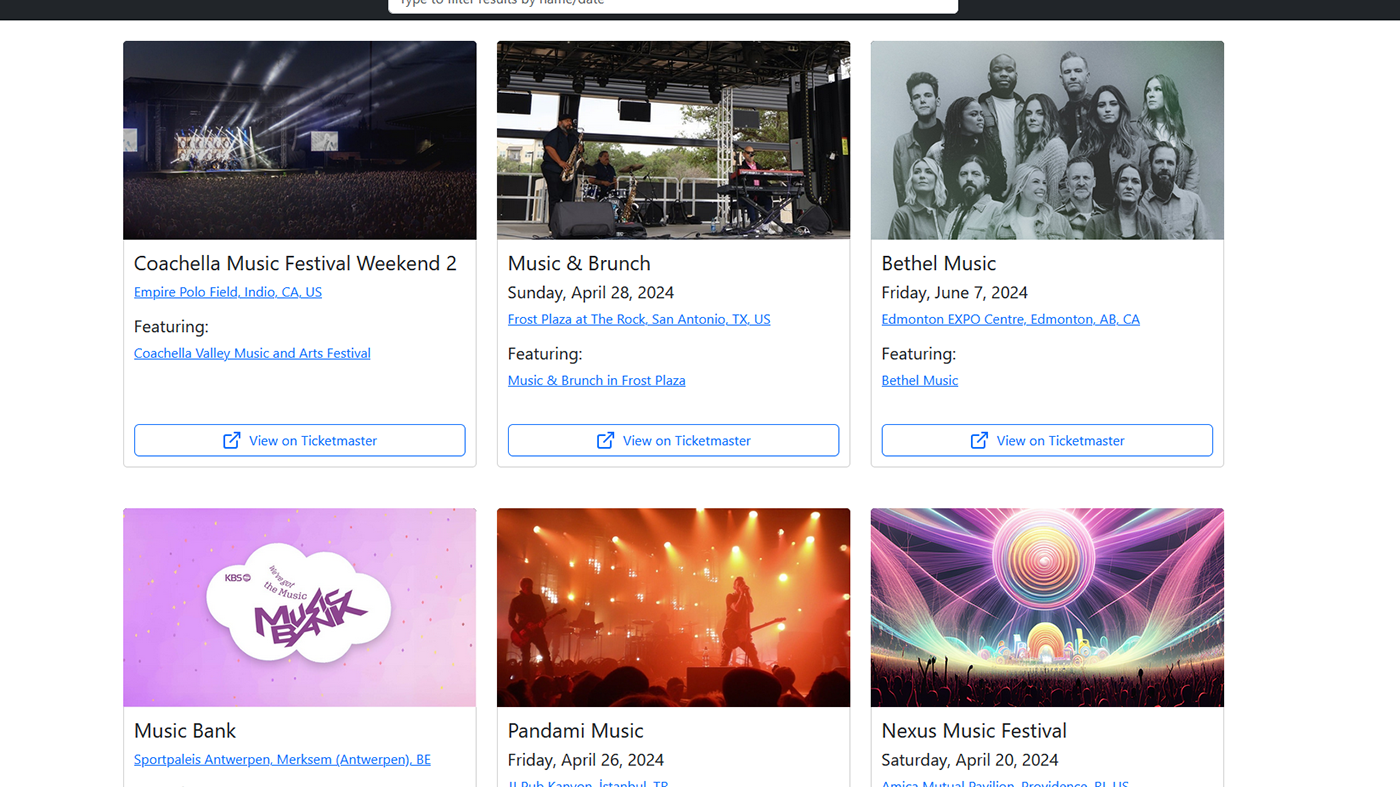Select the Nexus Music Festival card title
Screen dimensions: 1400x787
click(974, 730)
